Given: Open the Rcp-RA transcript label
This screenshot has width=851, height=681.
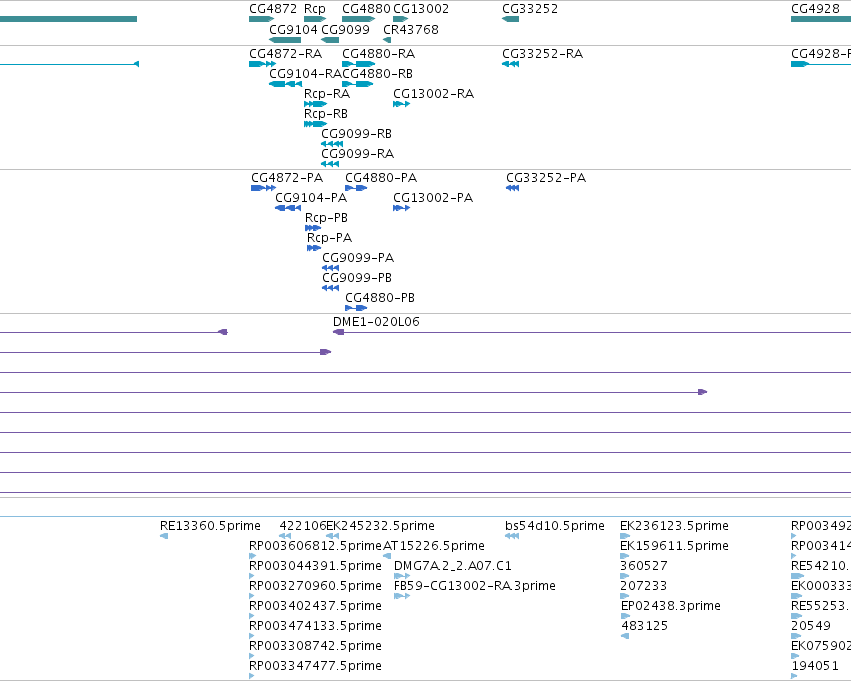Looking at the screenshot, I should 327,94.
